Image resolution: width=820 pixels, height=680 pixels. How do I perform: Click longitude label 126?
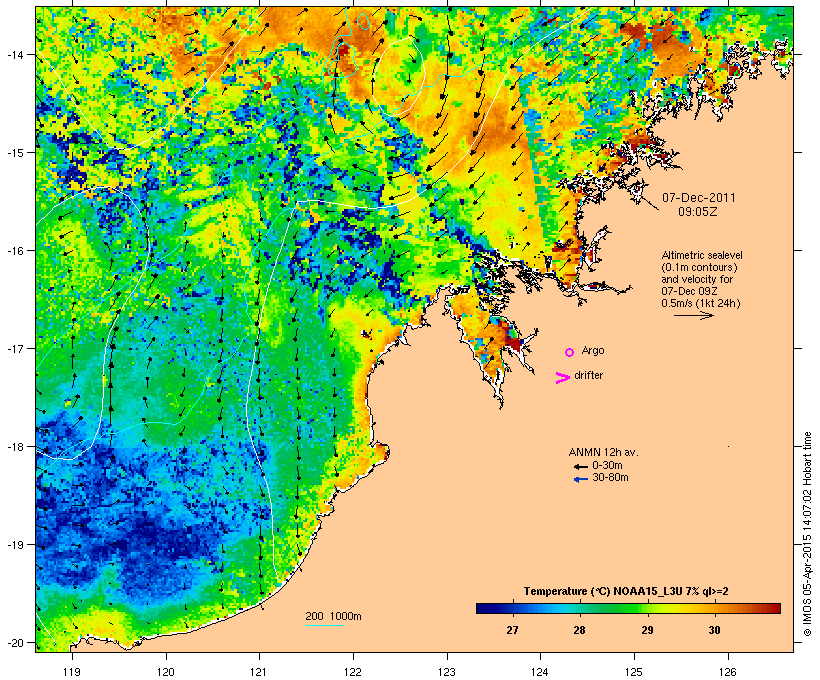point(727,672)
